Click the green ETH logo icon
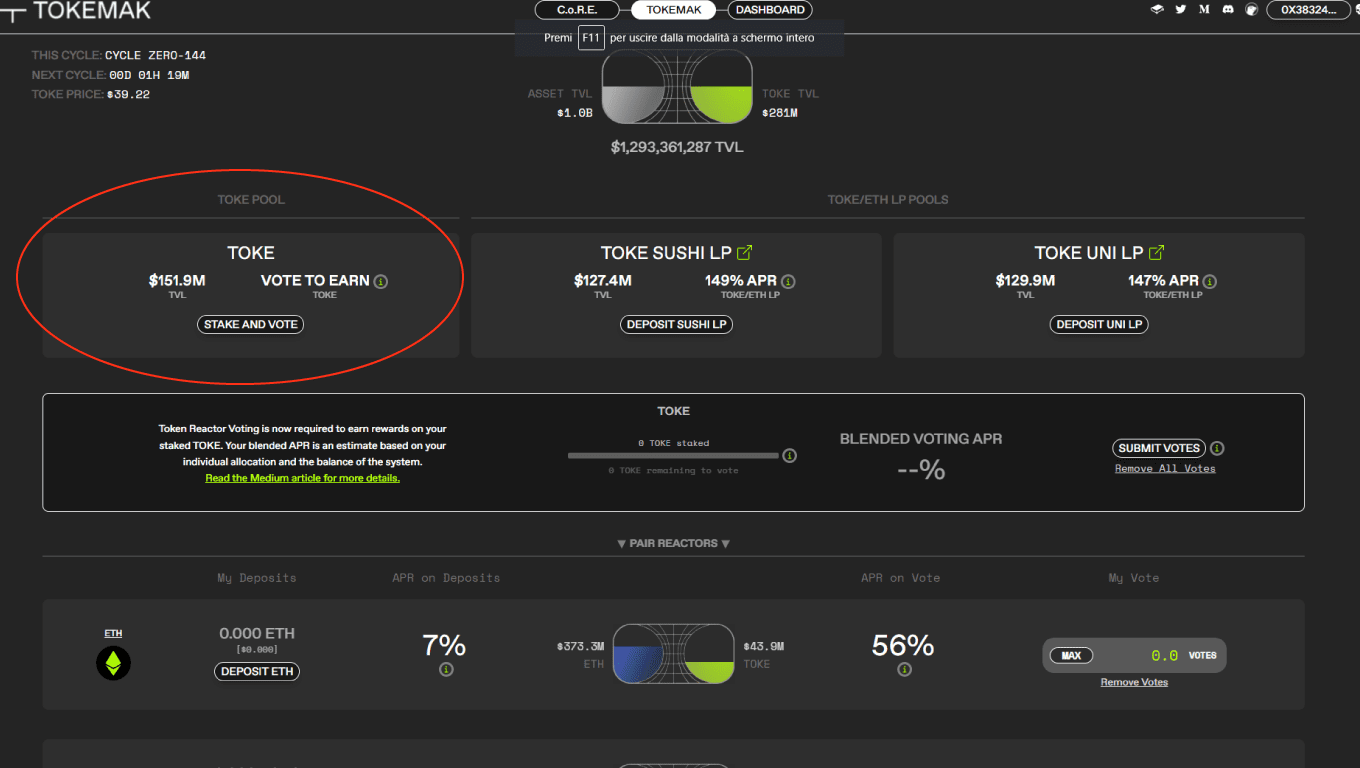1360x768 pixels. 114,663
